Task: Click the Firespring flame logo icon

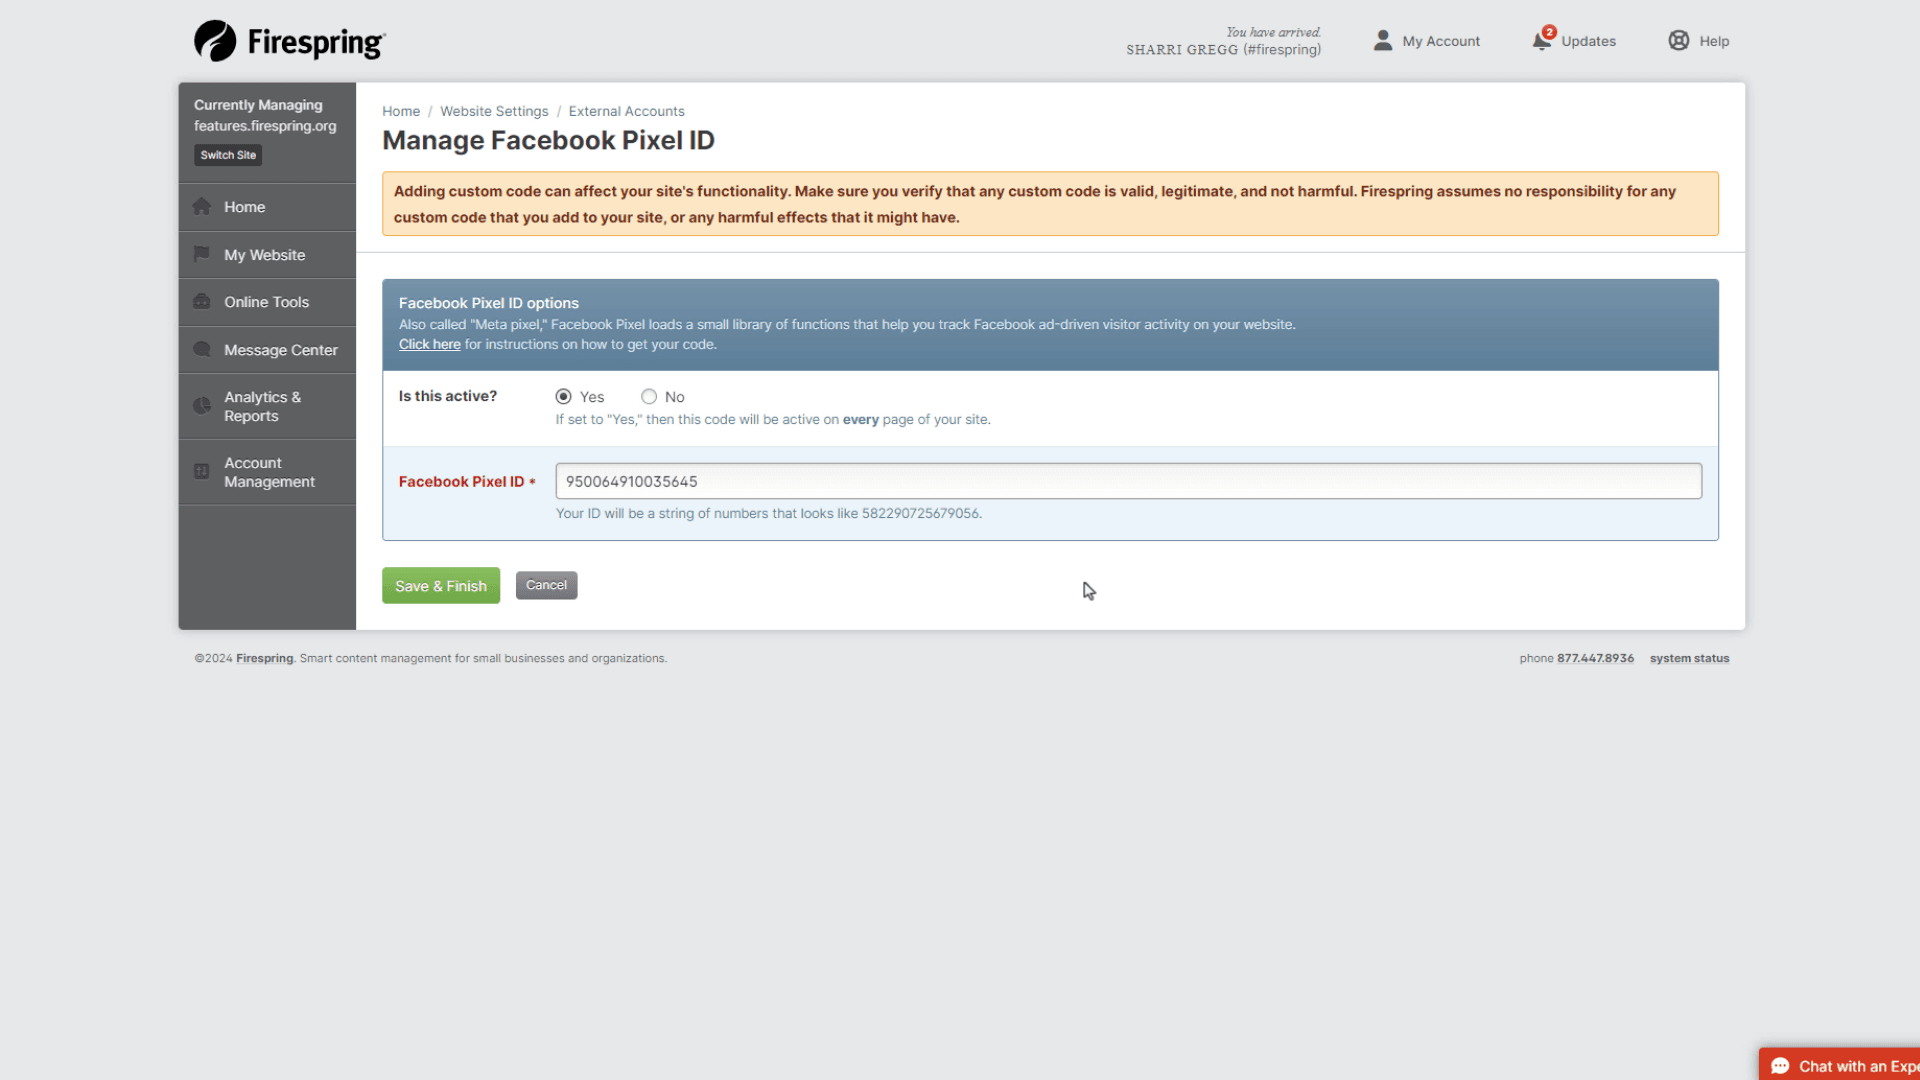Action: click(x=215, y=41)
